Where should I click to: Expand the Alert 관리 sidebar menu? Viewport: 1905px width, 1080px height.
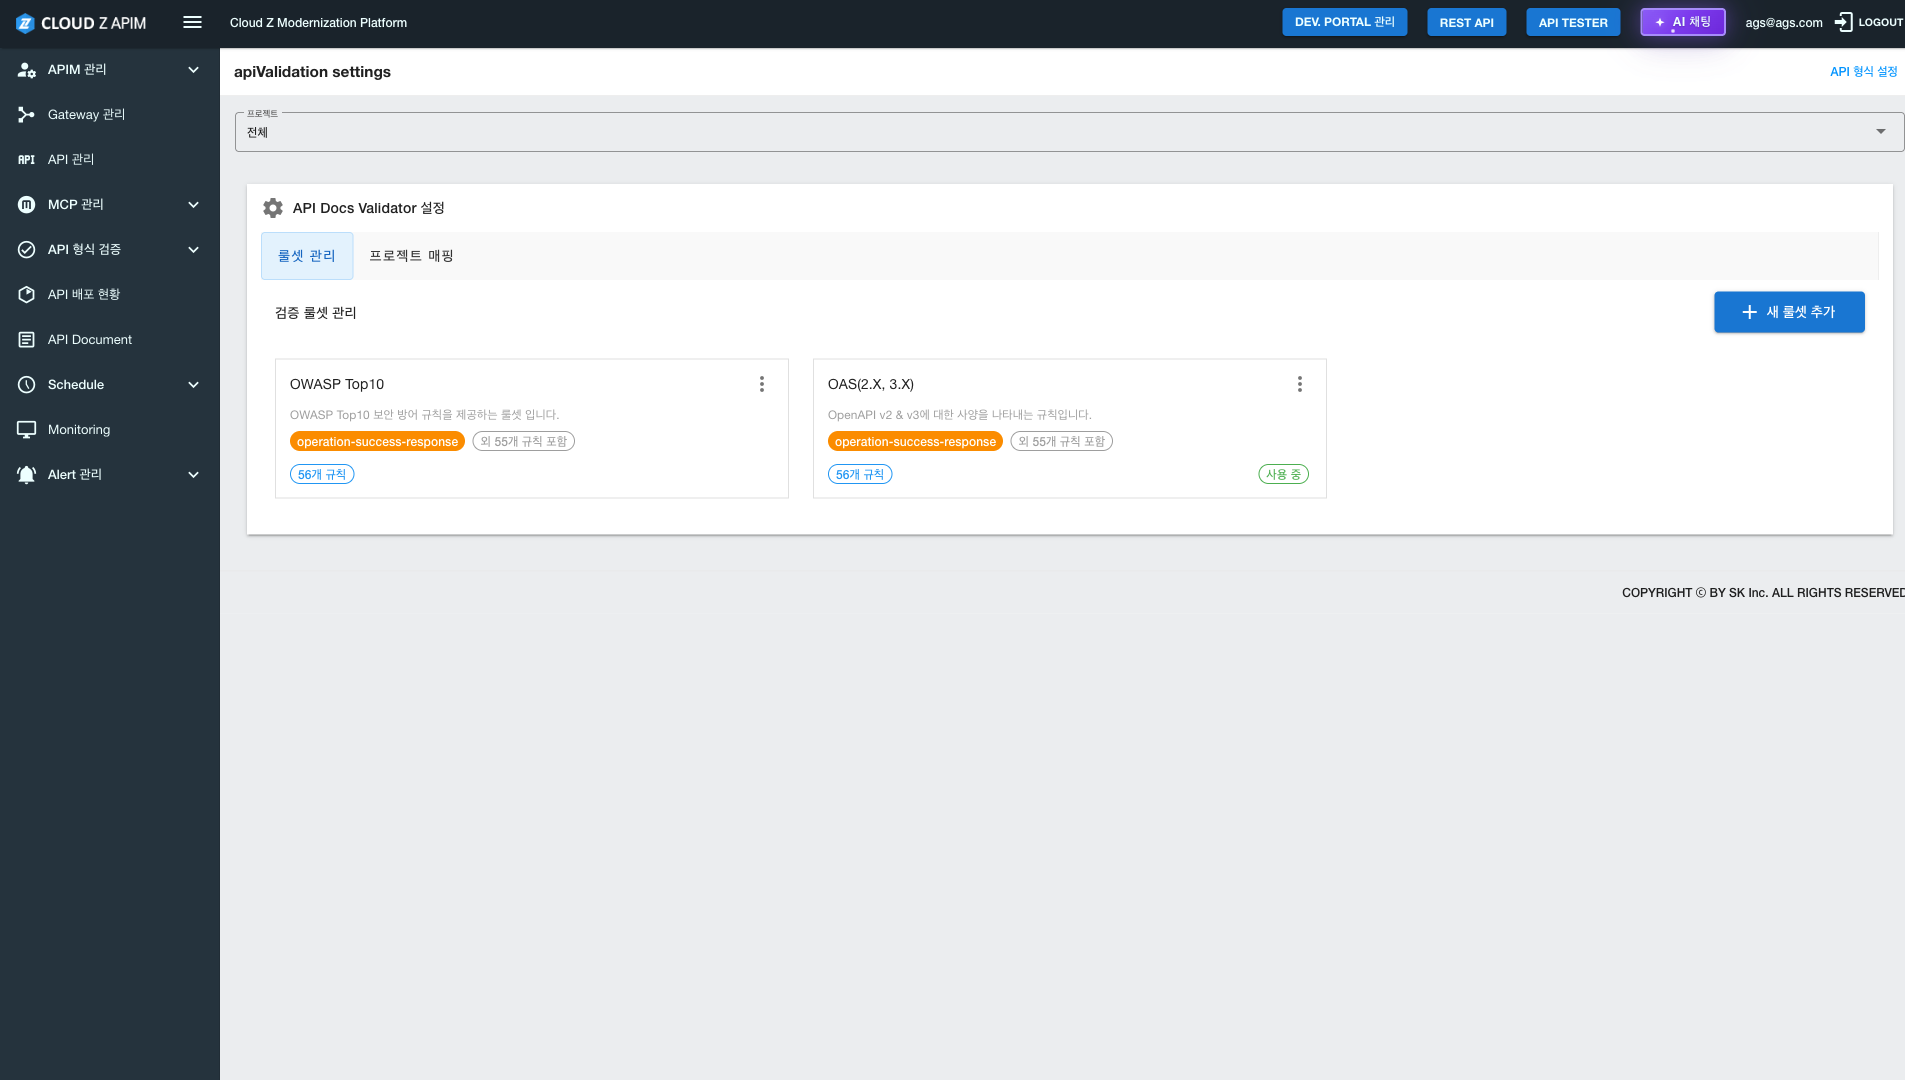point(193,475)
